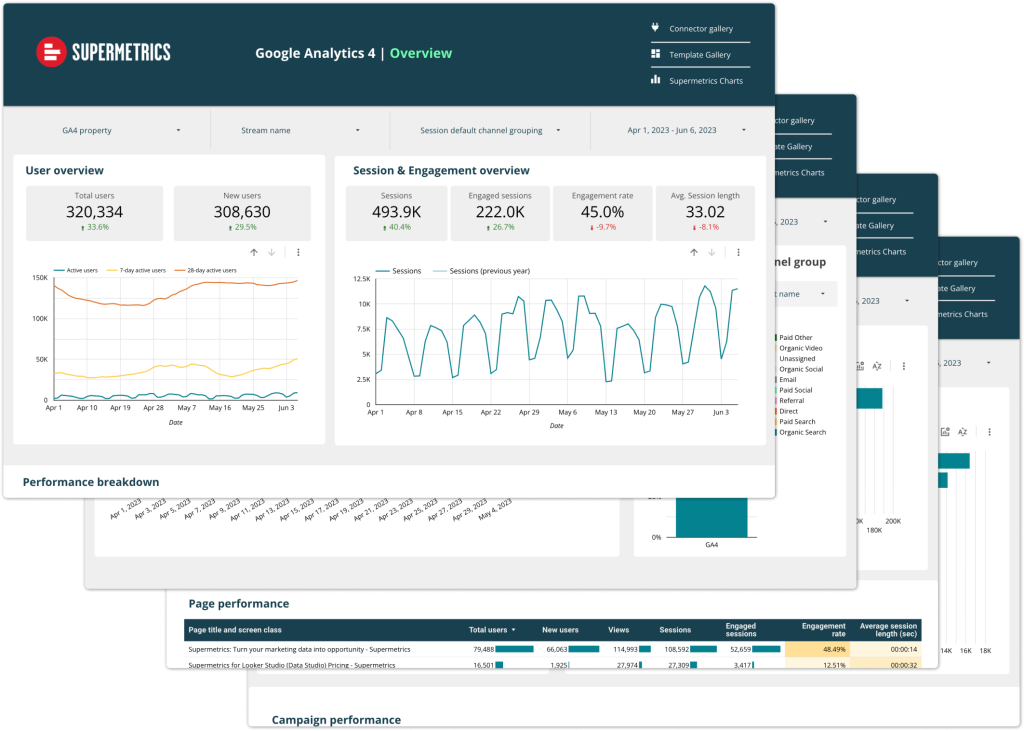Click the Engagement rate column header in table
This screenshot has height=731, width=1024.
(824, 630)
